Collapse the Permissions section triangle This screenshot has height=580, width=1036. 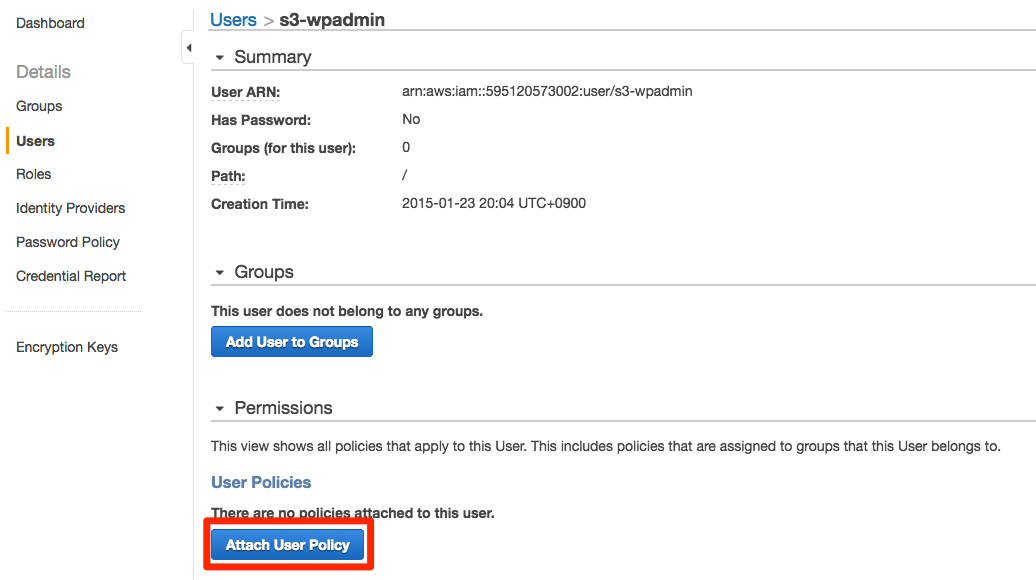pos(220,408)
